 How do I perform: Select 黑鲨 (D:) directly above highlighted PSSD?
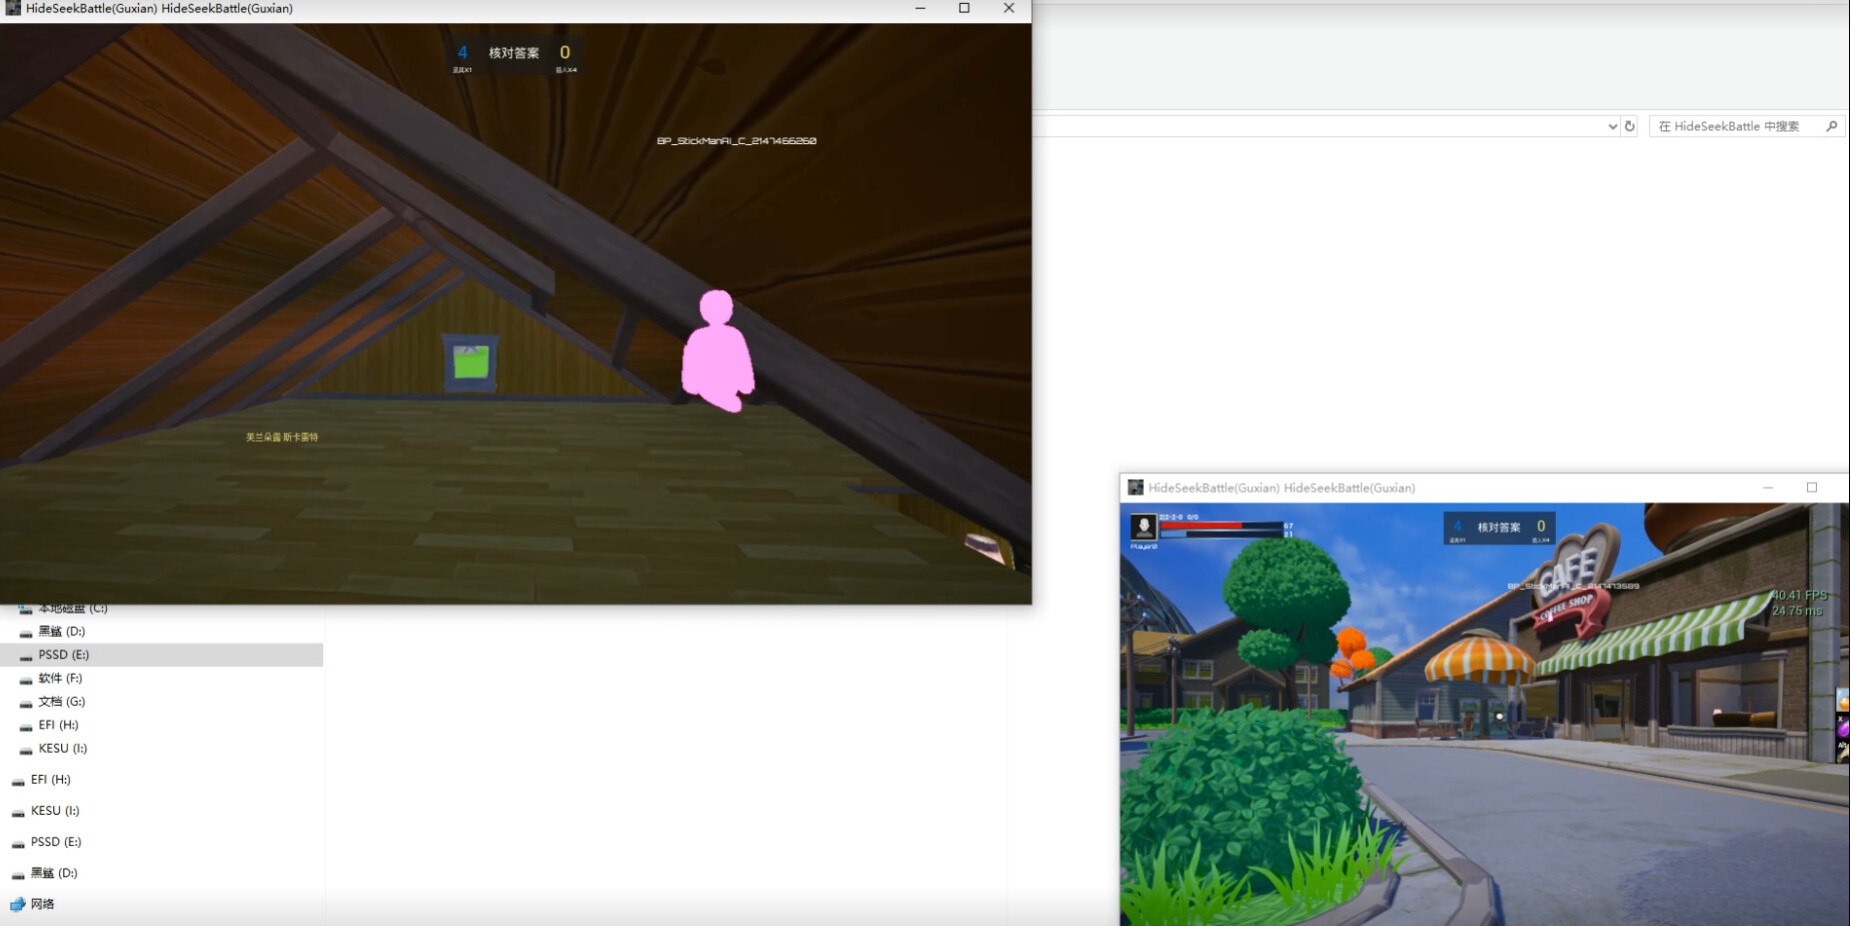click(x=61, y=631)
